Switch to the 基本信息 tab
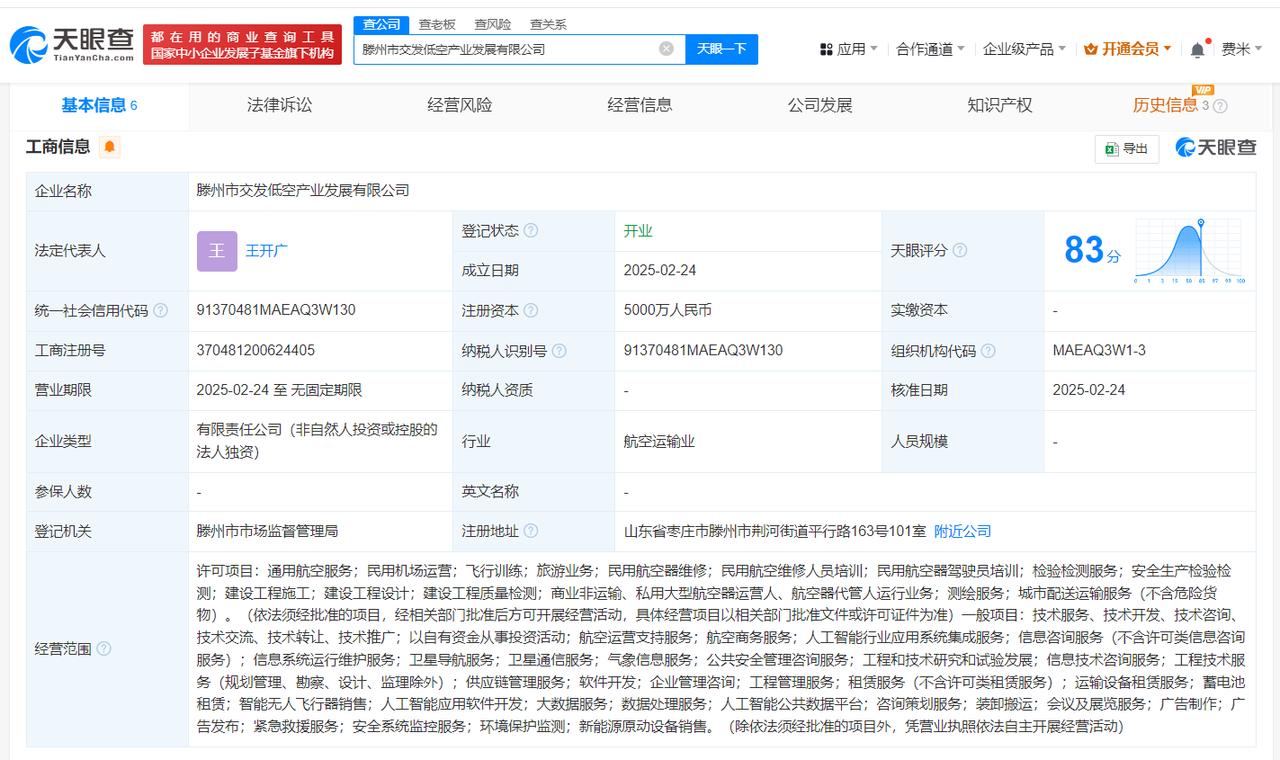 point(99,105)
